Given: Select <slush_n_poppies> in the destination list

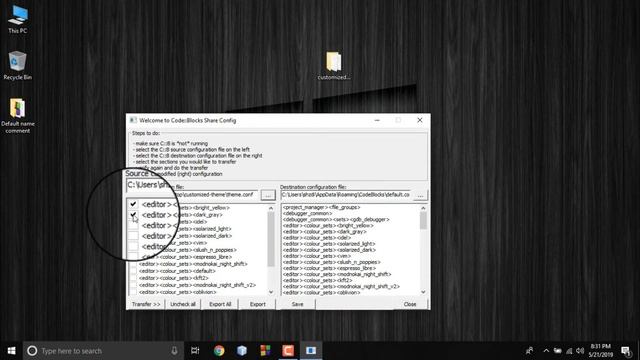Looking at the screenshot, I should [332, 262].
